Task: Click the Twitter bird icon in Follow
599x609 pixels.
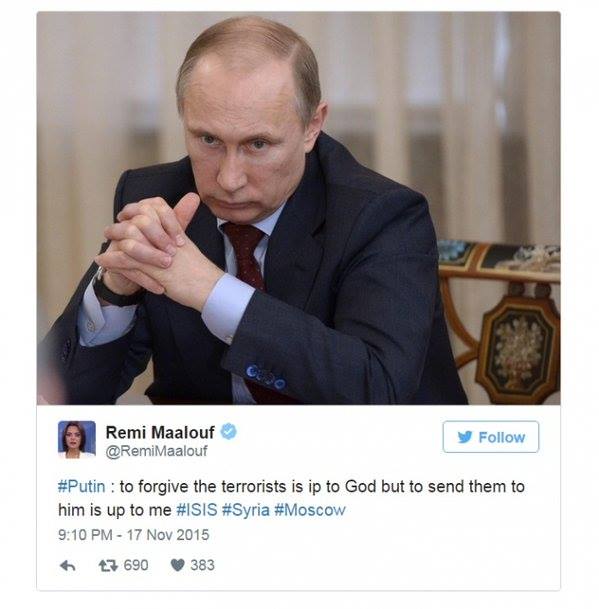Action: (x=465, y=437)
